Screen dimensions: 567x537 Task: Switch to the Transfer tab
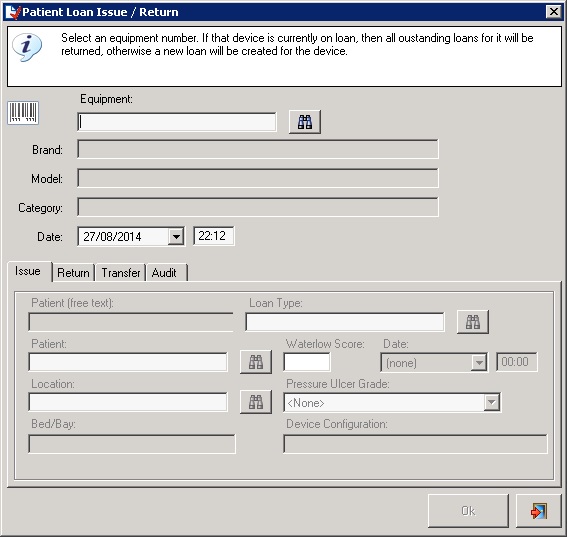121,273
